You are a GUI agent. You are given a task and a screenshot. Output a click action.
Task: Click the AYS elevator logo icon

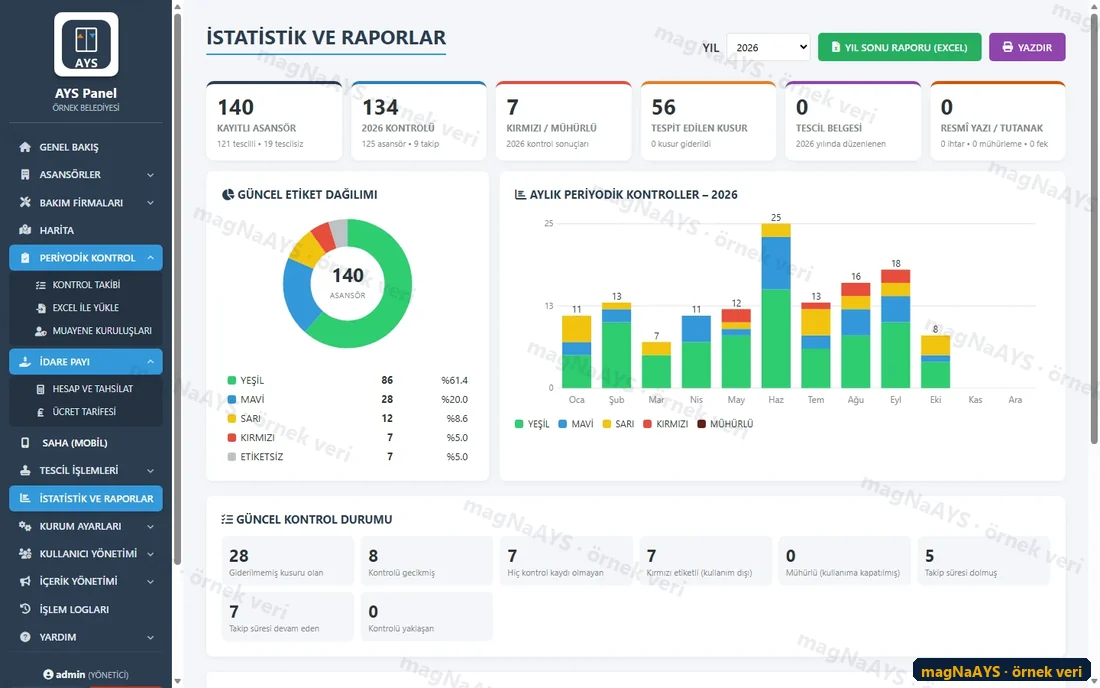click(86, 44)
